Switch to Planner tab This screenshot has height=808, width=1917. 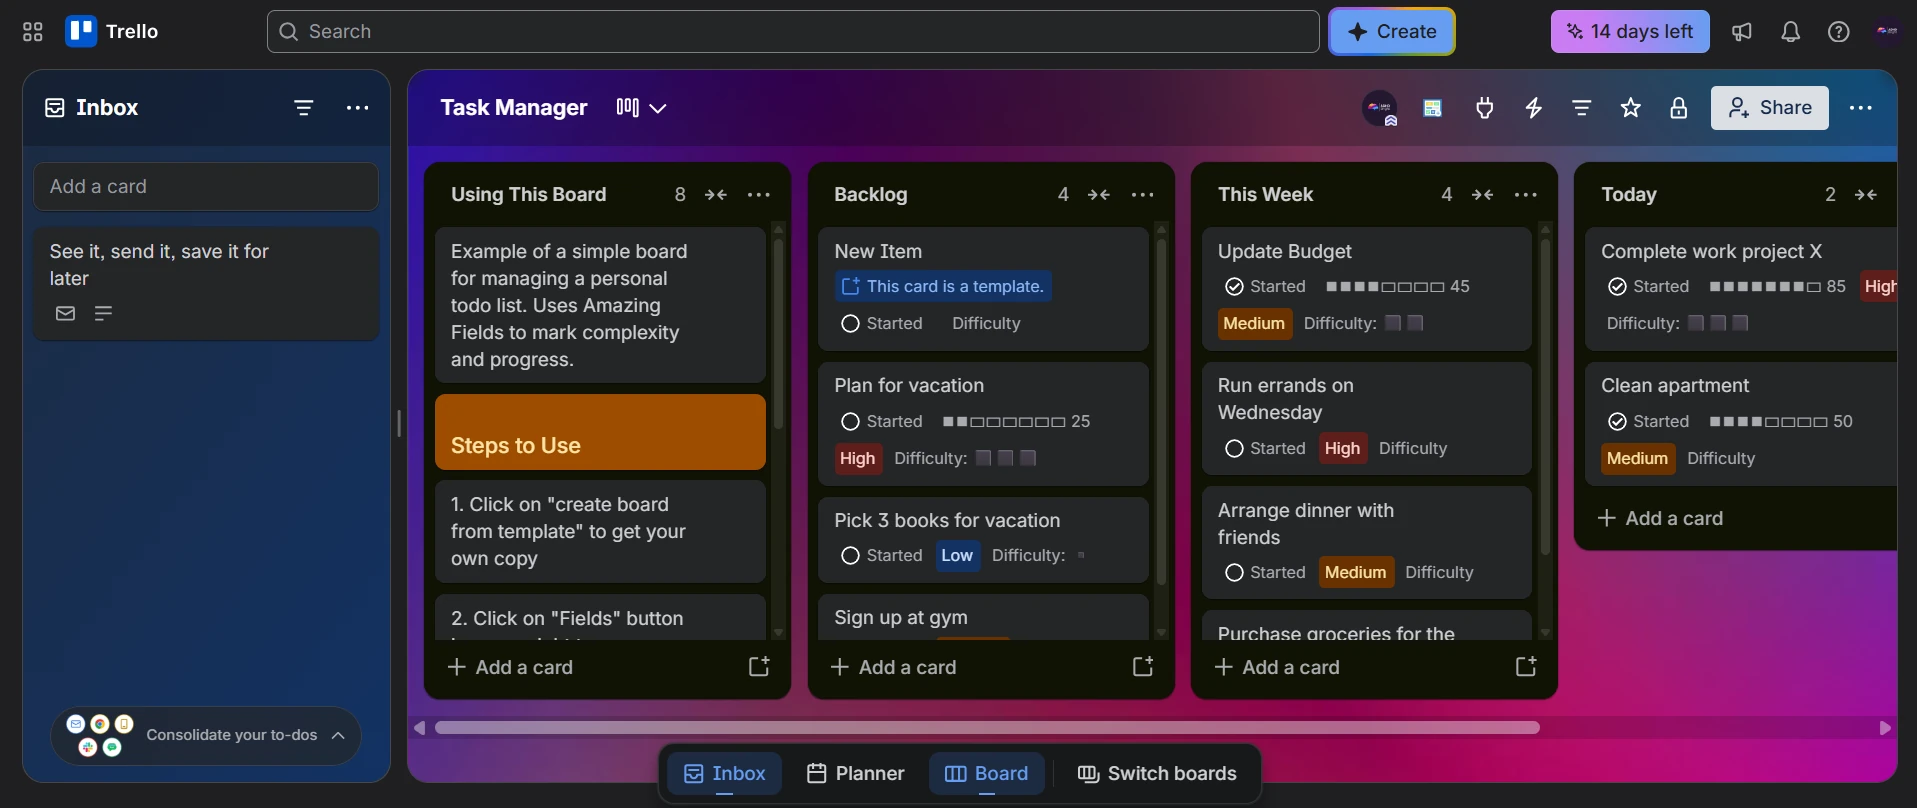tap(856, 774)
